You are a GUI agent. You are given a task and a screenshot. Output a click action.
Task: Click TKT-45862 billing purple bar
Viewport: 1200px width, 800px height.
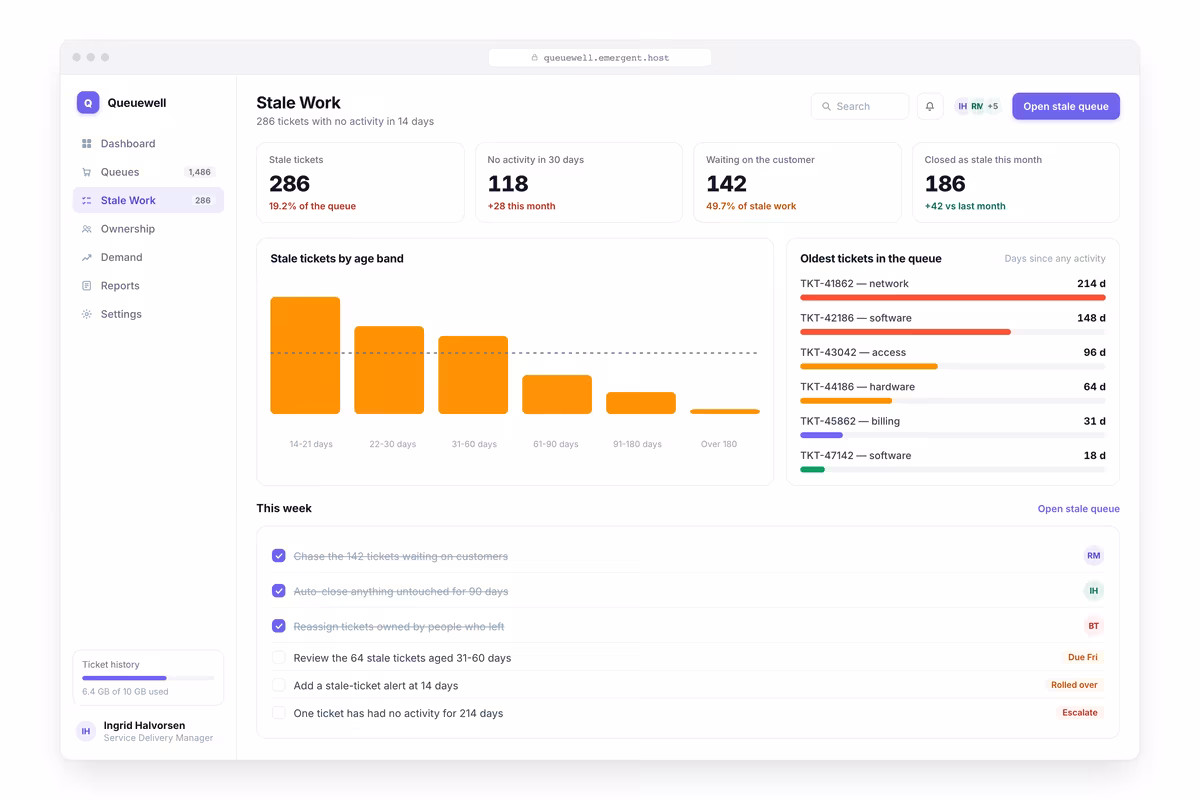[x=821, y=435]
